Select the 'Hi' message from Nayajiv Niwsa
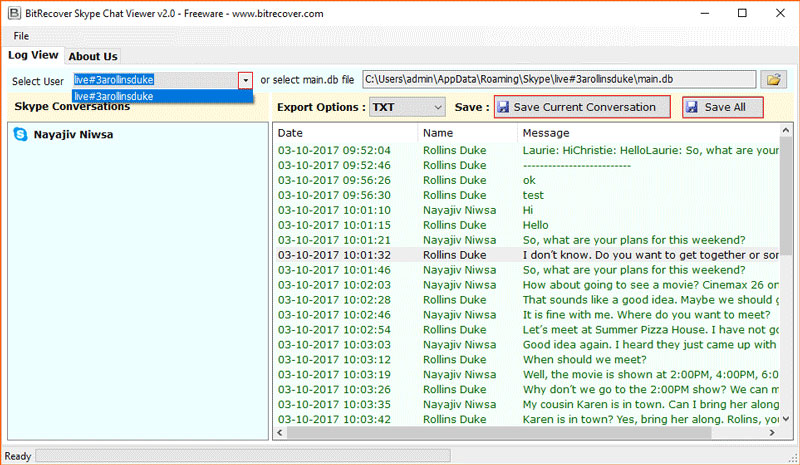 coord(527,210)
